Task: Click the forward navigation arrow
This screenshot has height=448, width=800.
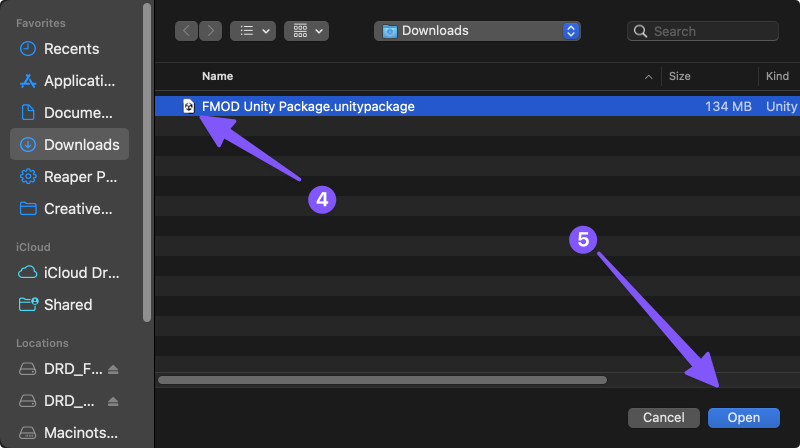Action: pyautogui.click(x=211, y=31)
